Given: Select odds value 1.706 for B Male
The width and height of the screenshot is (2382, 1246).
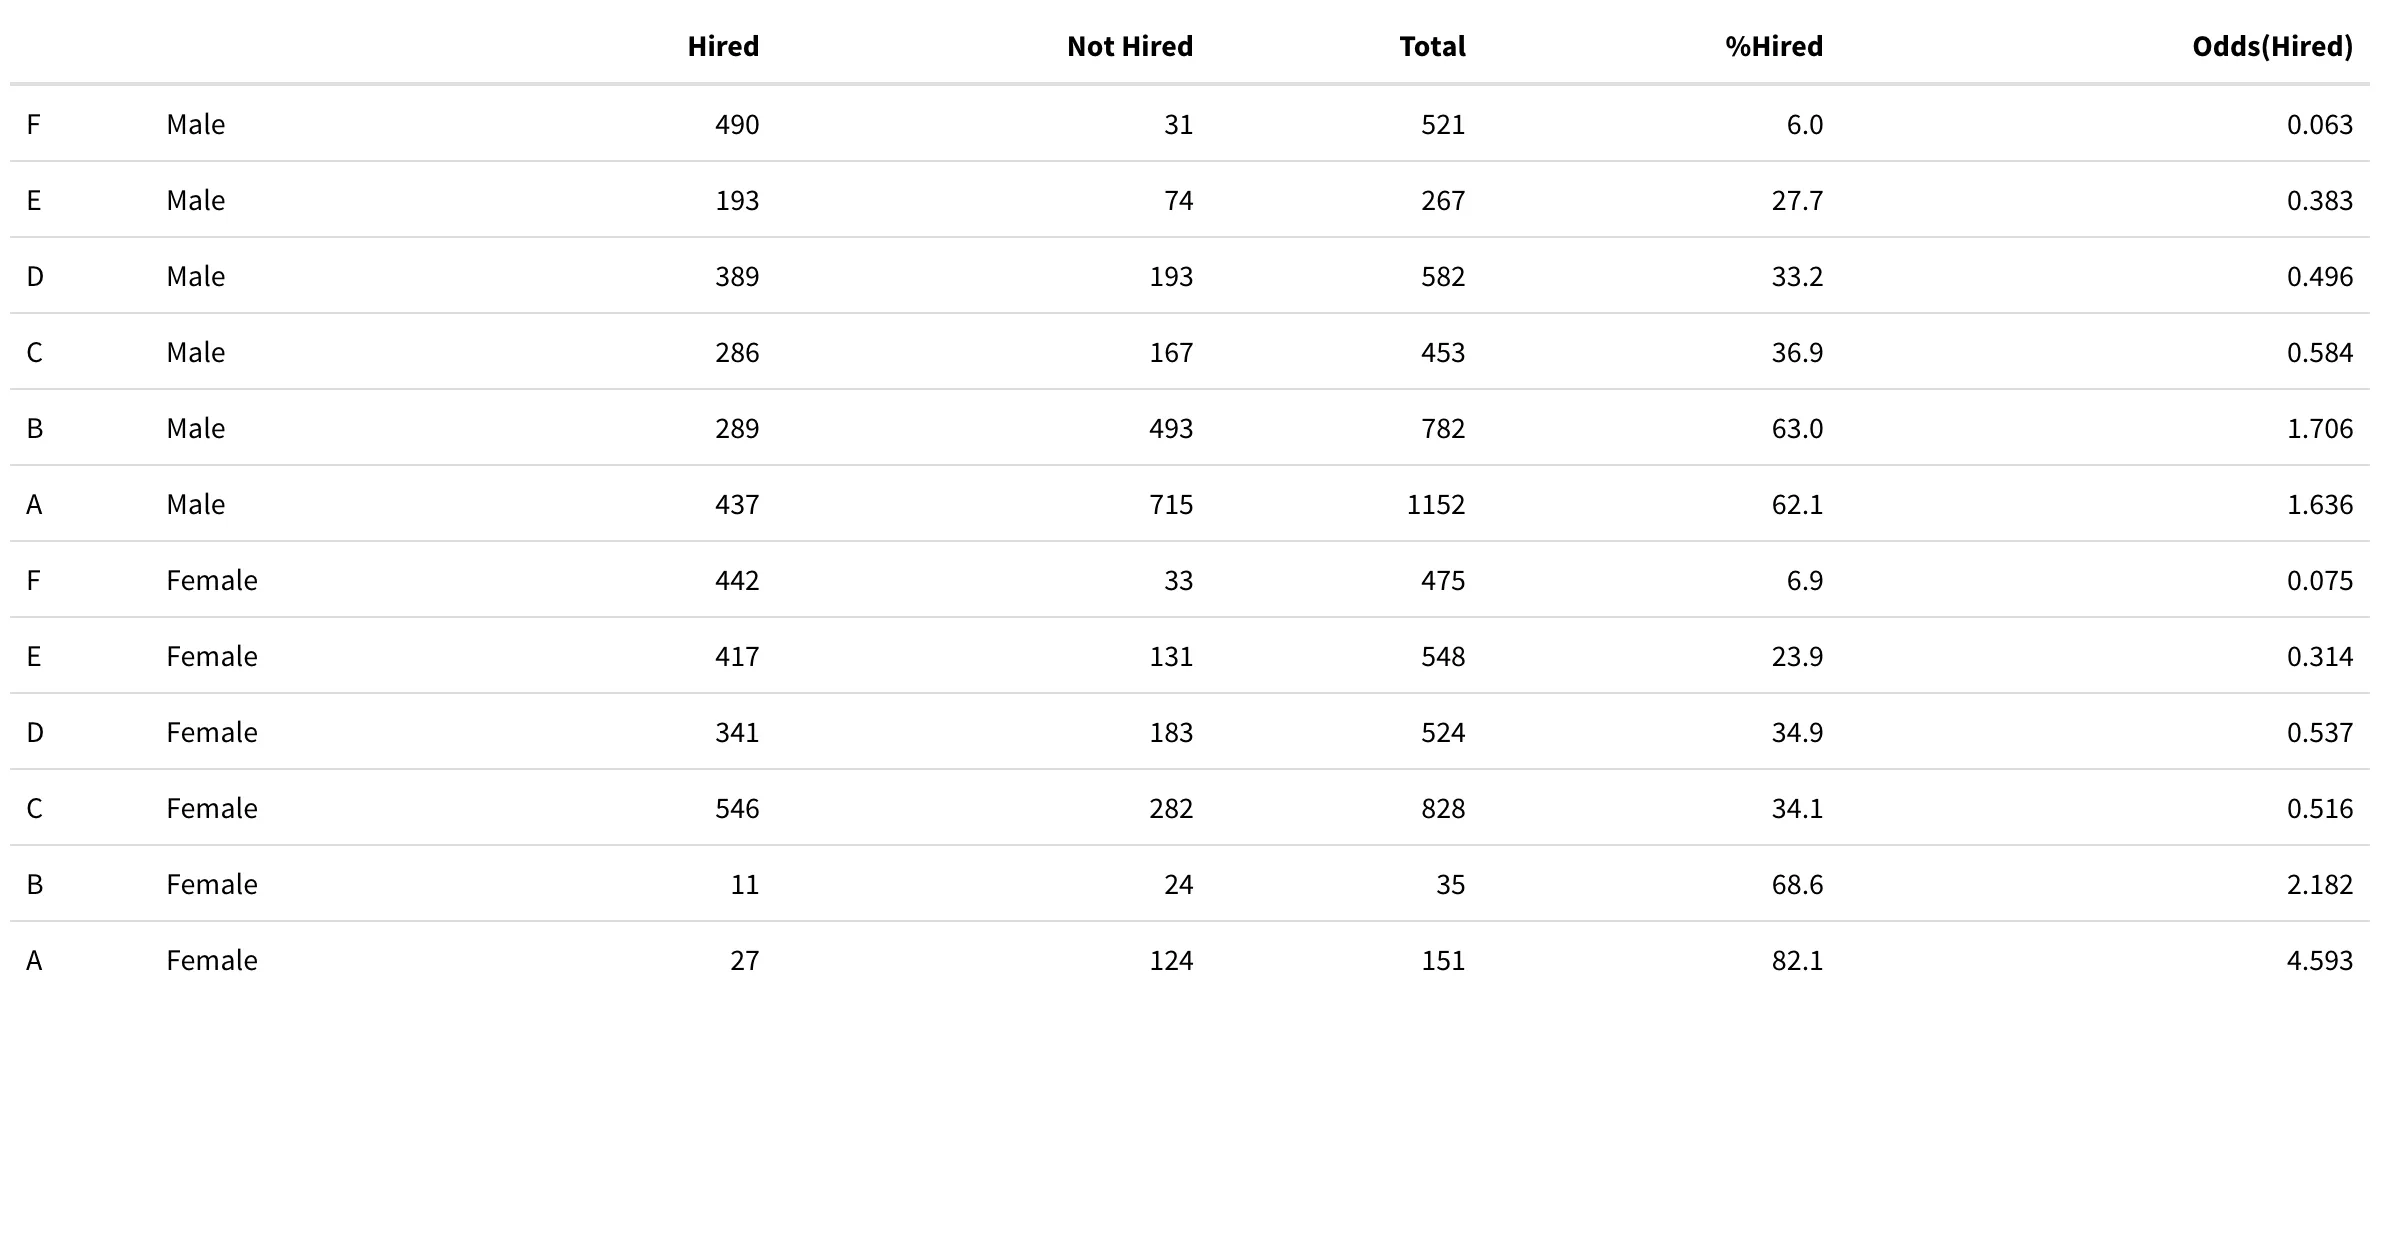Looking at the screenshot, I should (2319, 429).
